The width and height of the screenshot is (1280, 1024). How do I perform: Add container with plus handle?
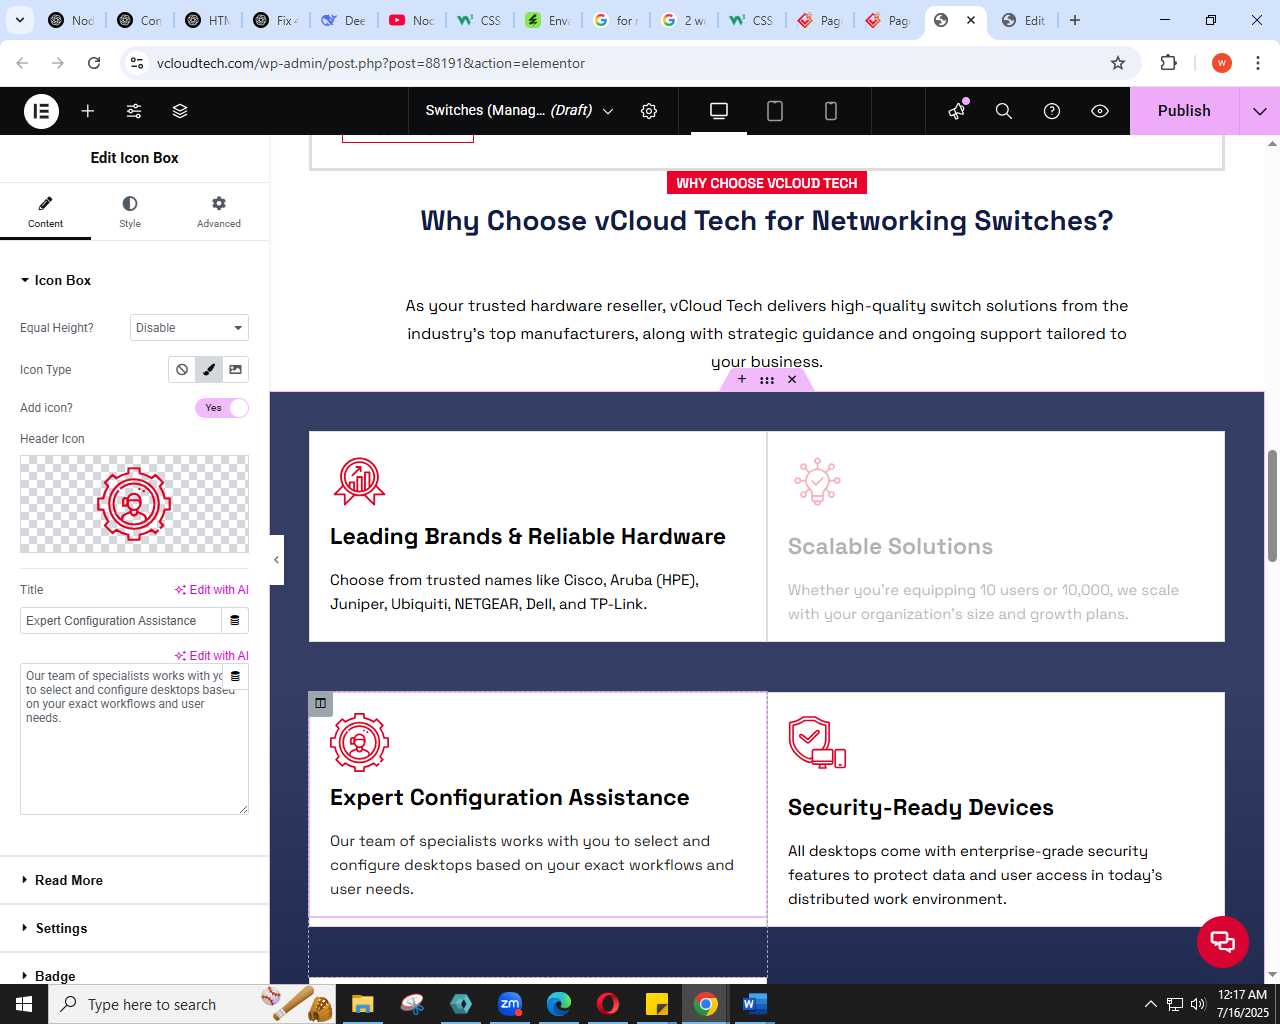coord(742,380)
